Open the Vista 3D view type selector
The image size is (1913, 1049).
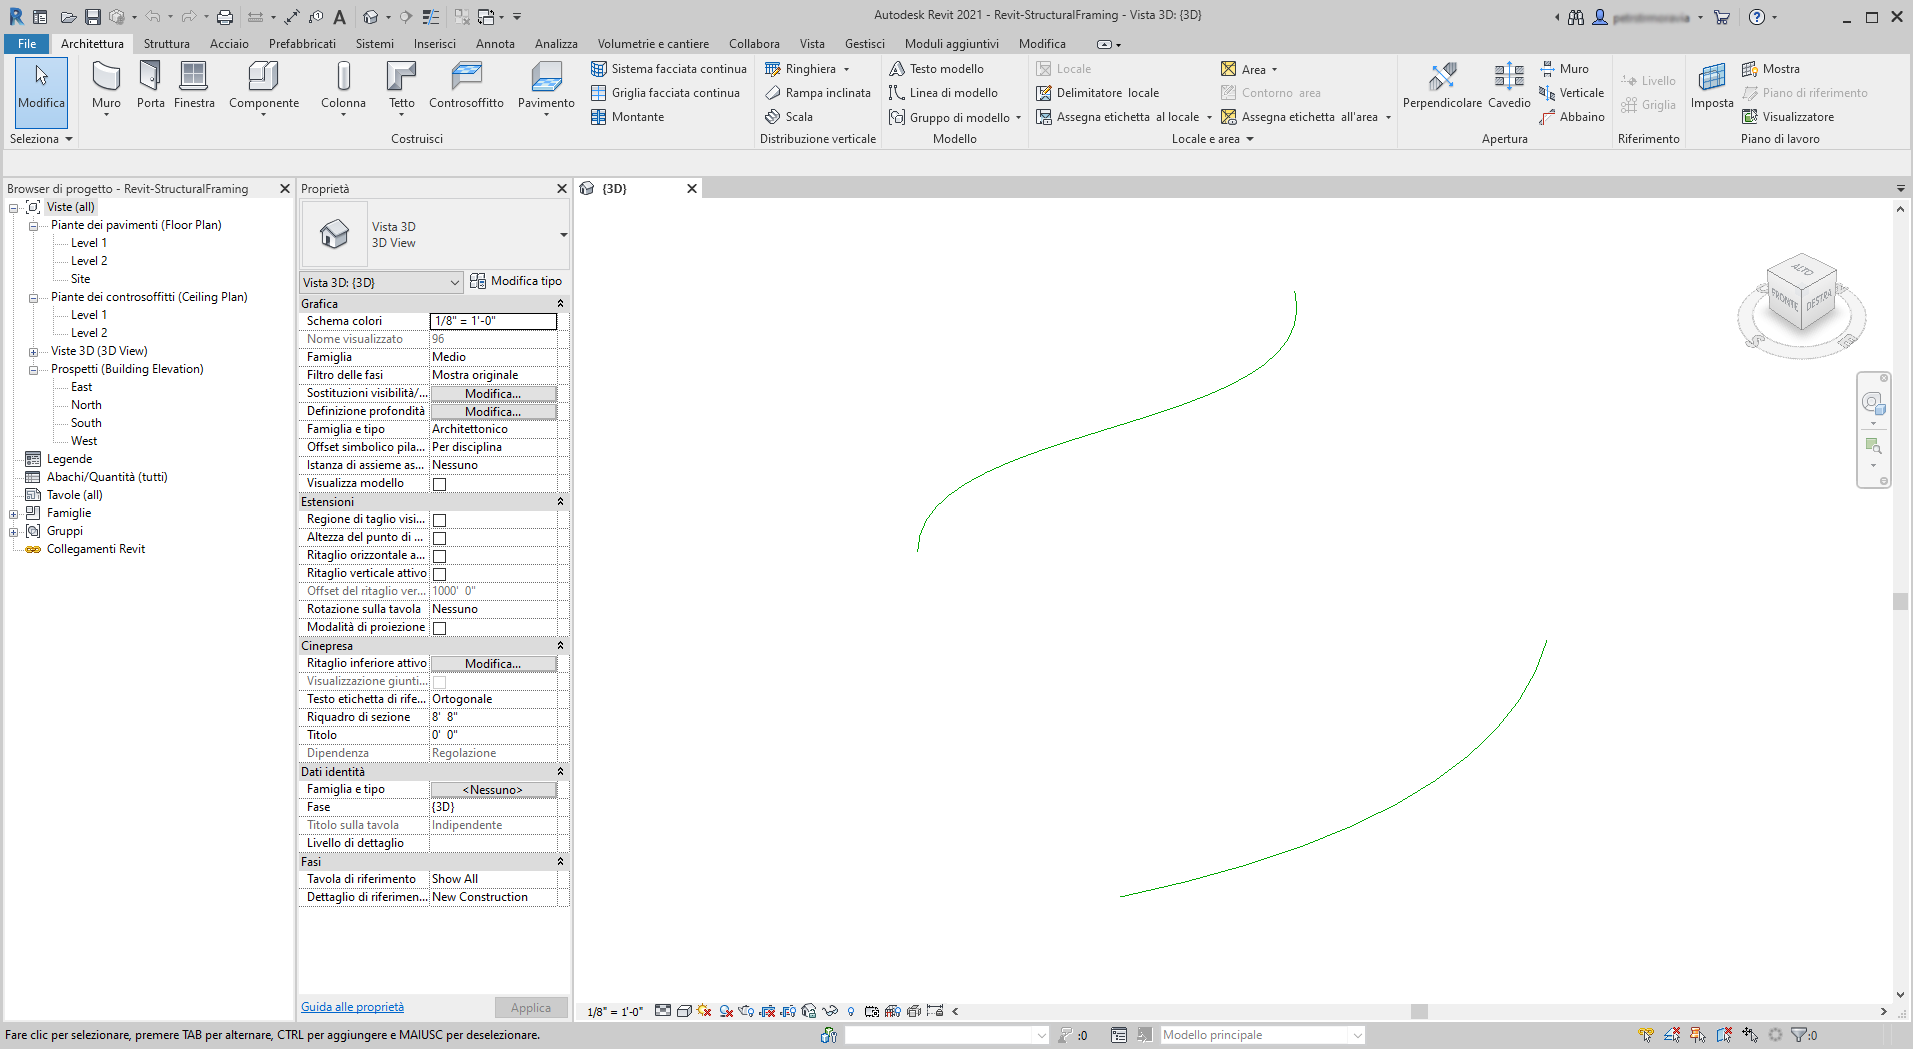tap(455, 282)
